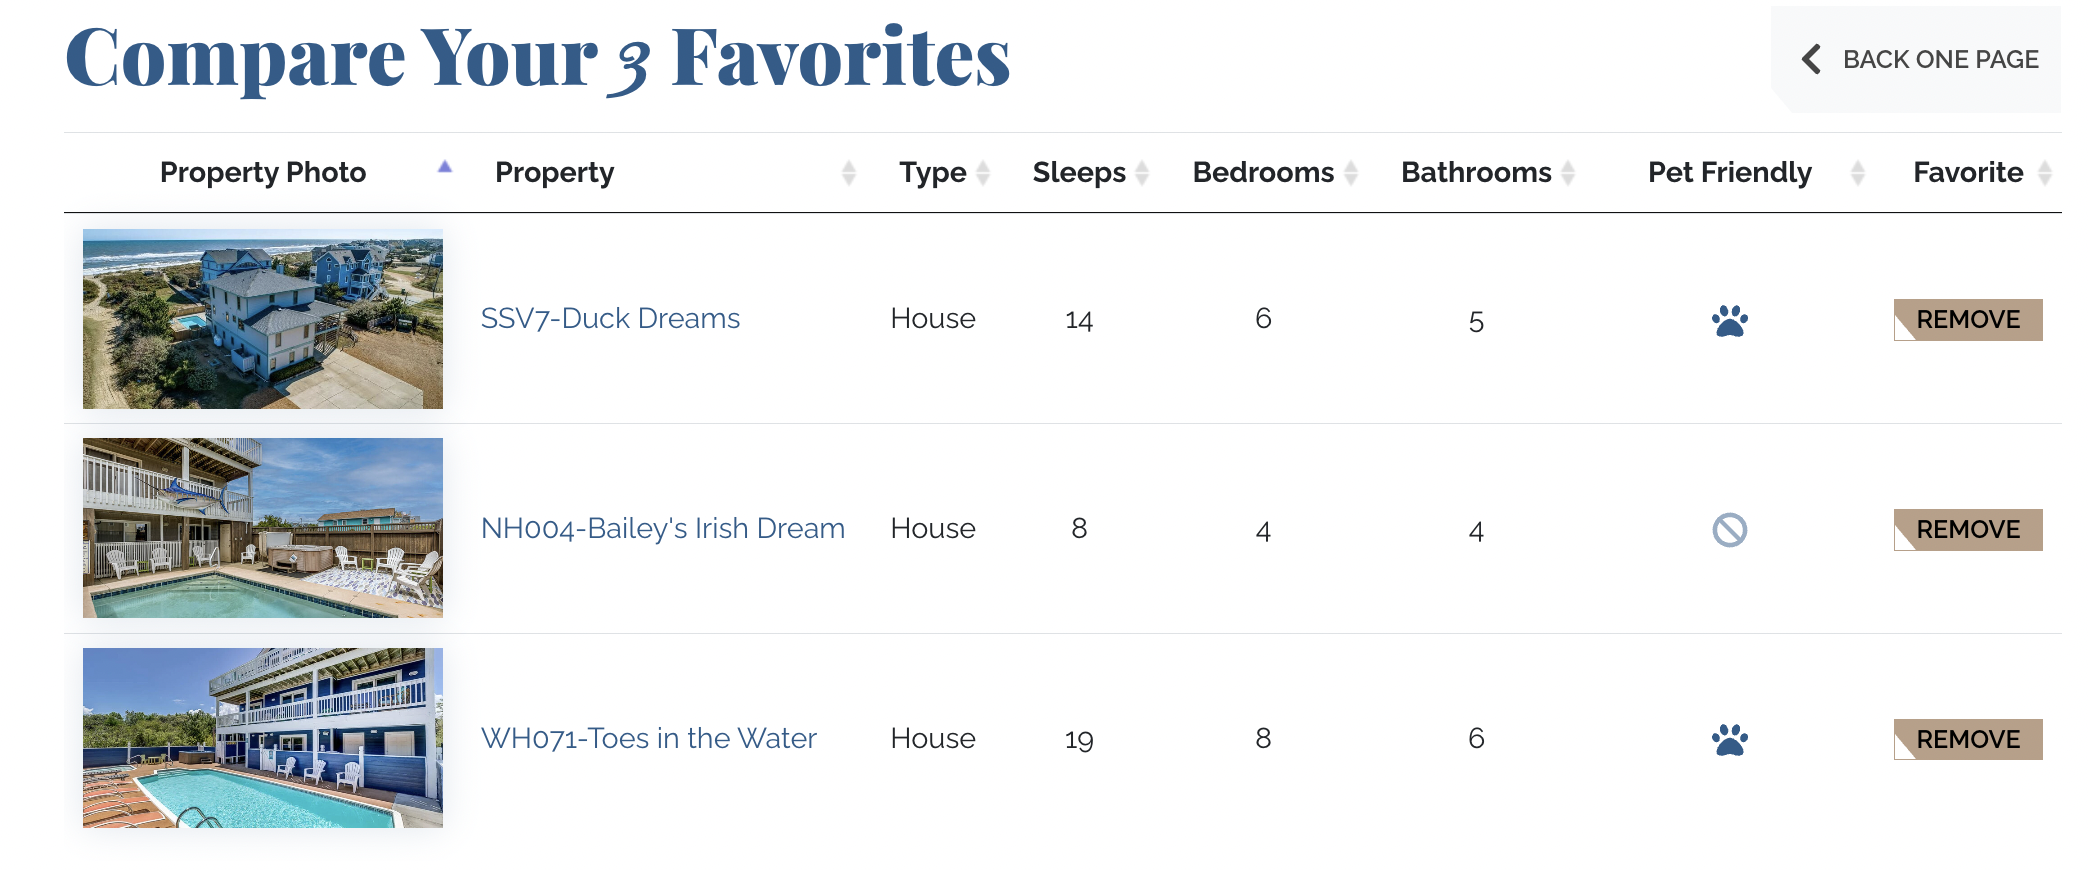Sort table by Favorite column header
Image resolution: width=2088 pixels, height=870 pixels.
click(x=1967, y=173)
